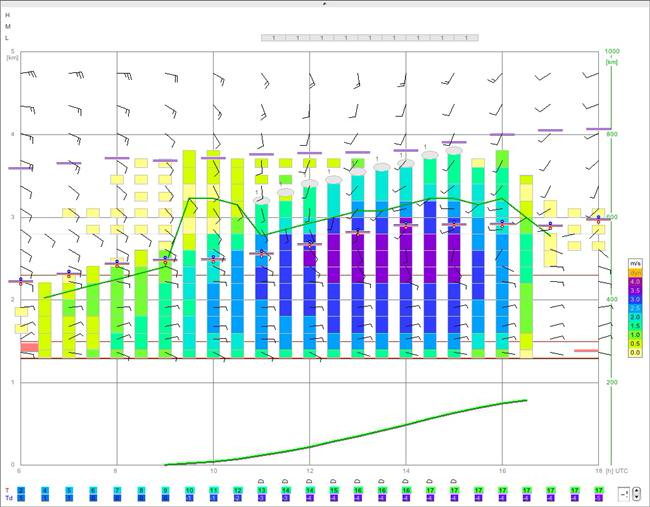This screenshot has width=650, height=507.
Task: Click the red bar at left near 1.4 km
Action: click(29, 347)
